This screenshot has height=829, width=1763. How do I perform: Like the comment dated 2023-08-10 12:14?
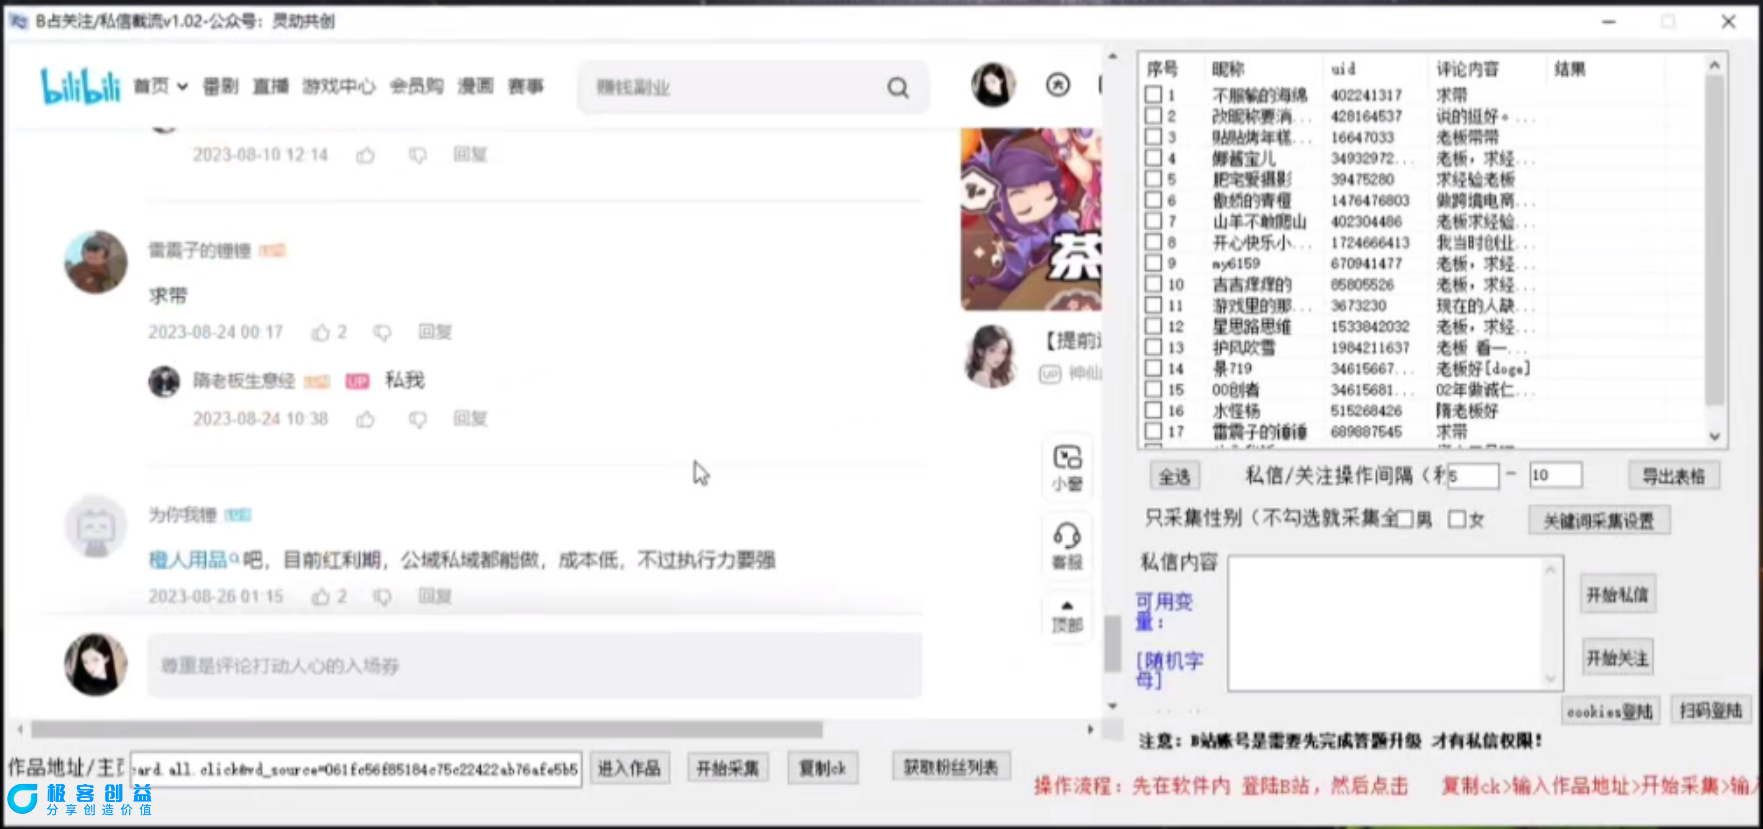[x=366, y=155]
